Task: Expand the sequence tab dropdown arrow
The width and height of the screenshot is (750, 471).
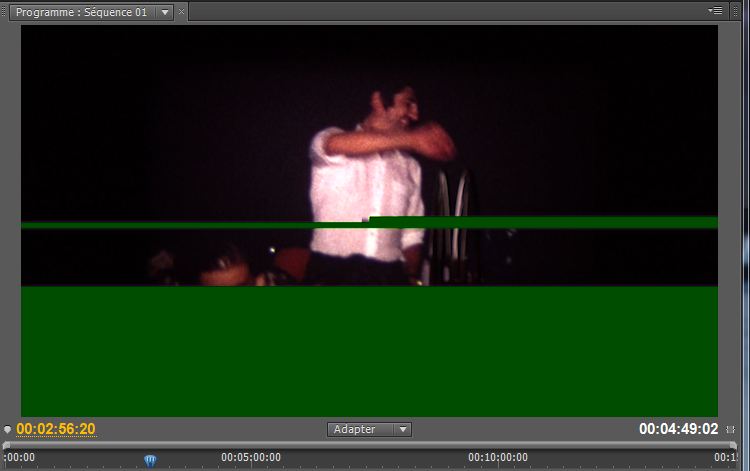Action: (x=165, y=12)
